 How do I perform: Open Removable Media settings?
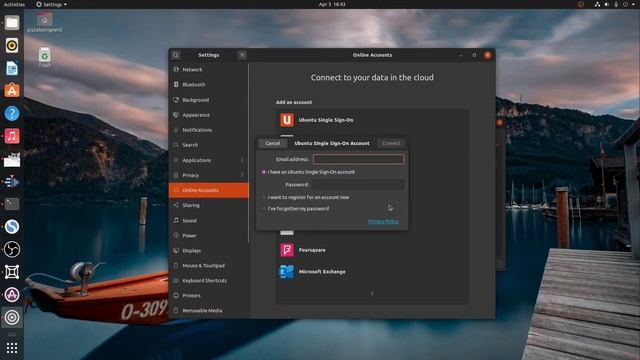(x=209, y=311)
